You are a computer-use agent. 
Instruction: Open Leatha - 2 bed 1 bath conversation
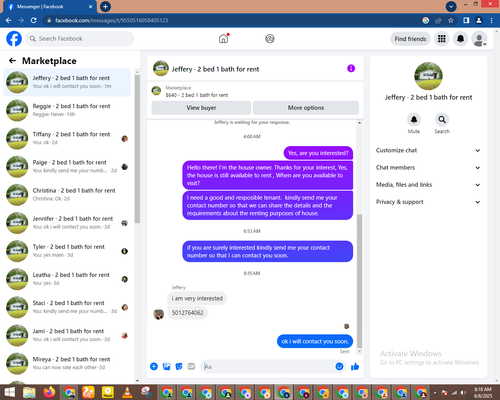pyautogui.click(x=67, y=279)
